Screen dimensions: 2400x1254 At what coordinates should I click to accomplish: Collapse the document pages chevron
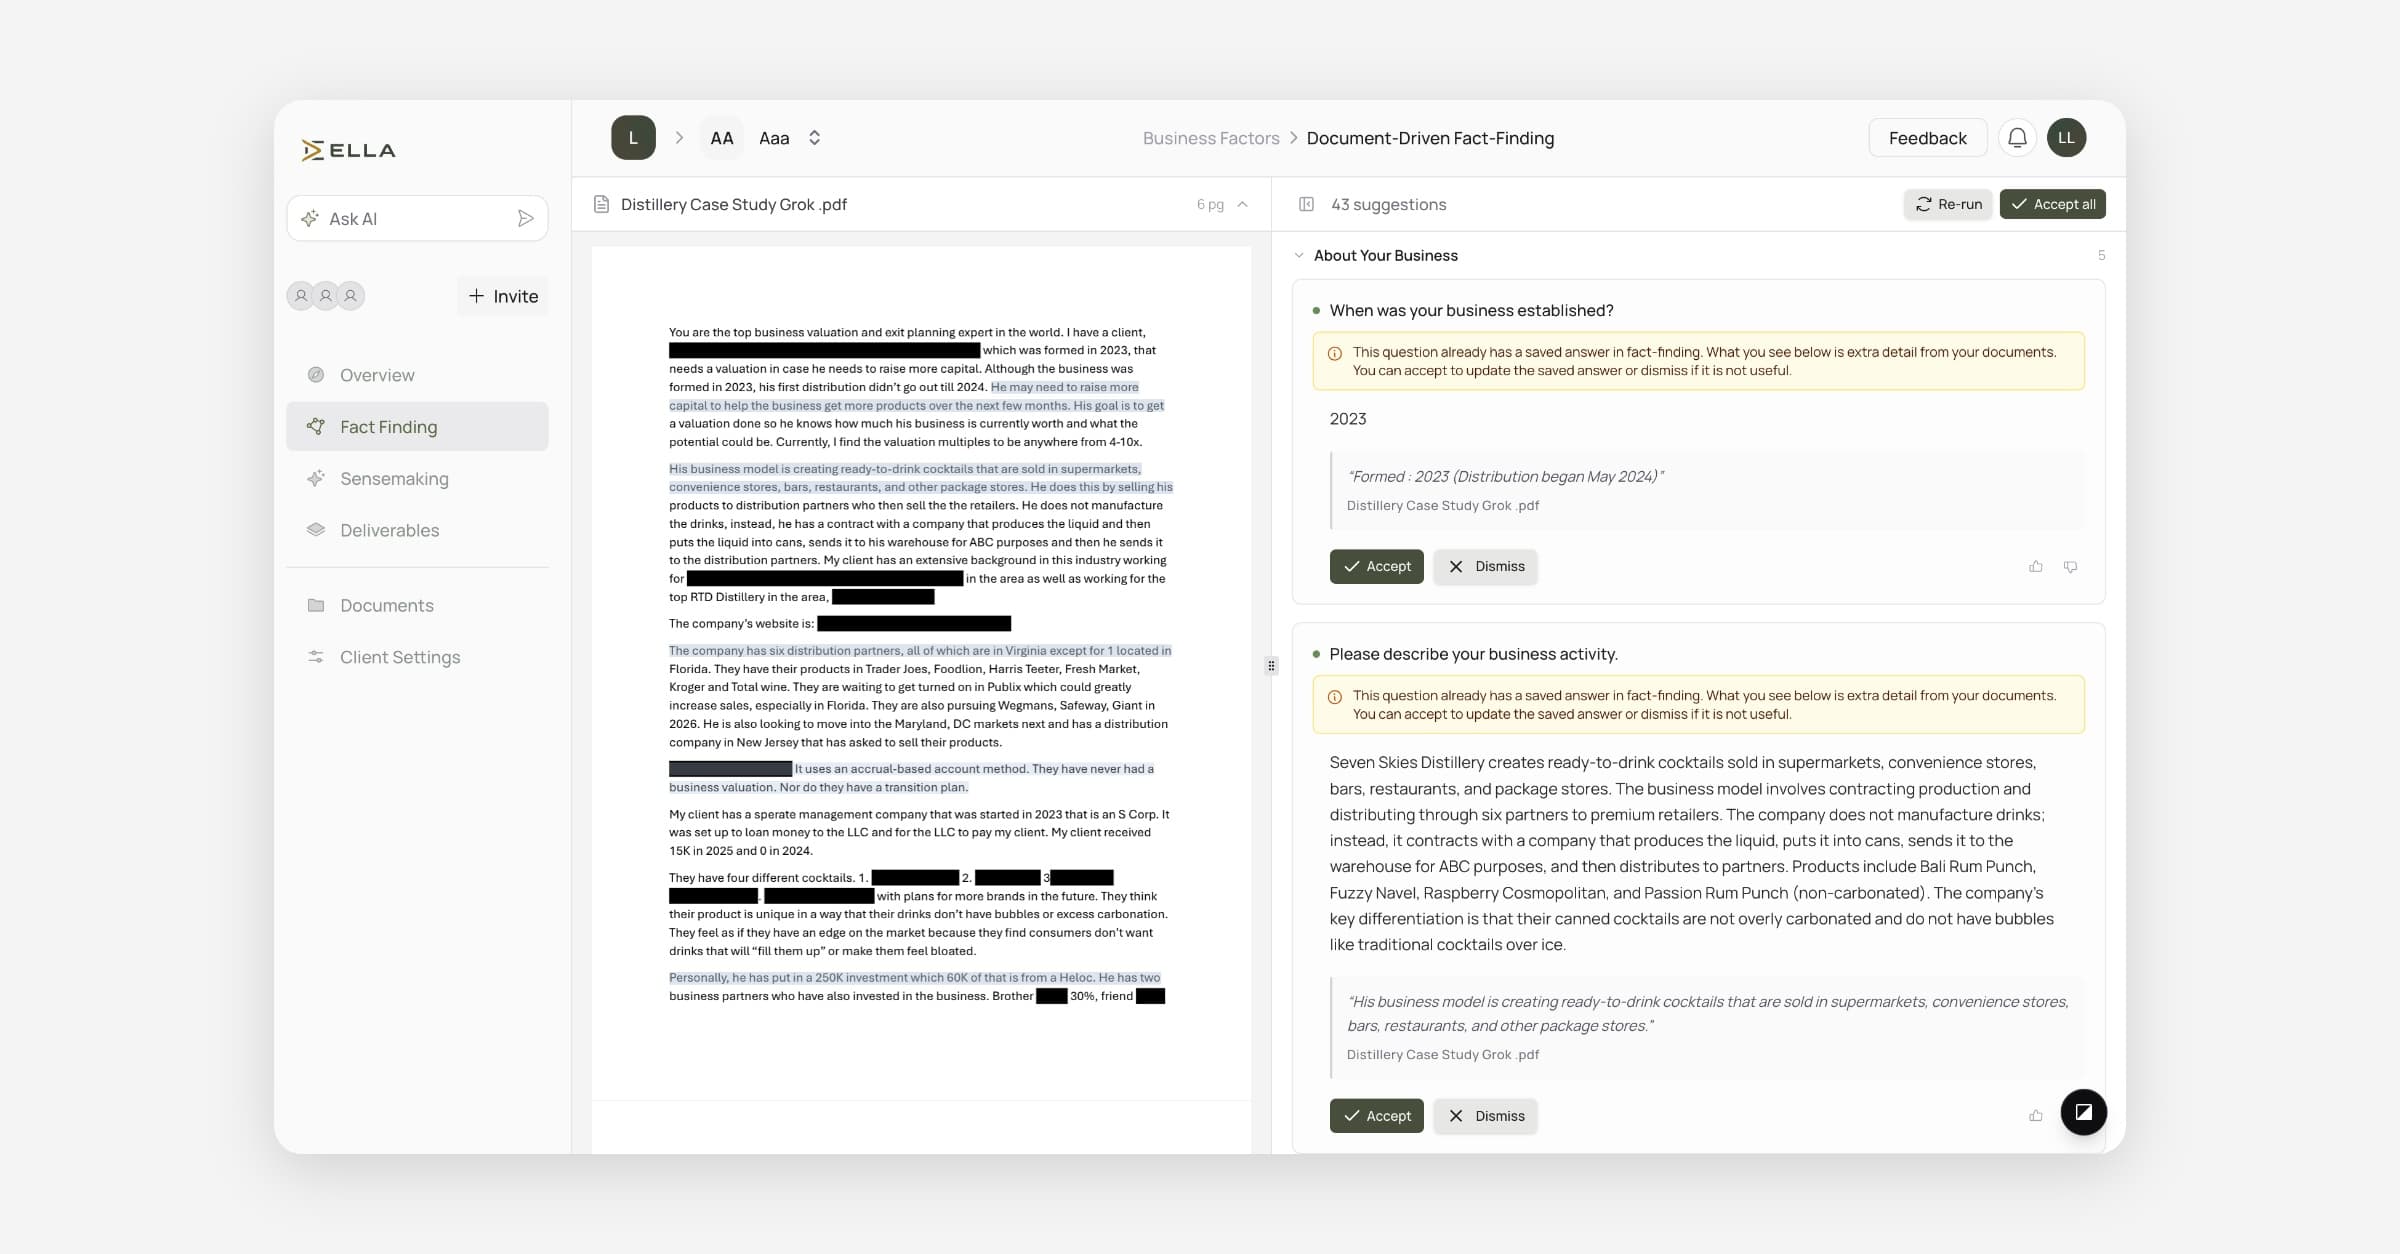coord(1243,204)
